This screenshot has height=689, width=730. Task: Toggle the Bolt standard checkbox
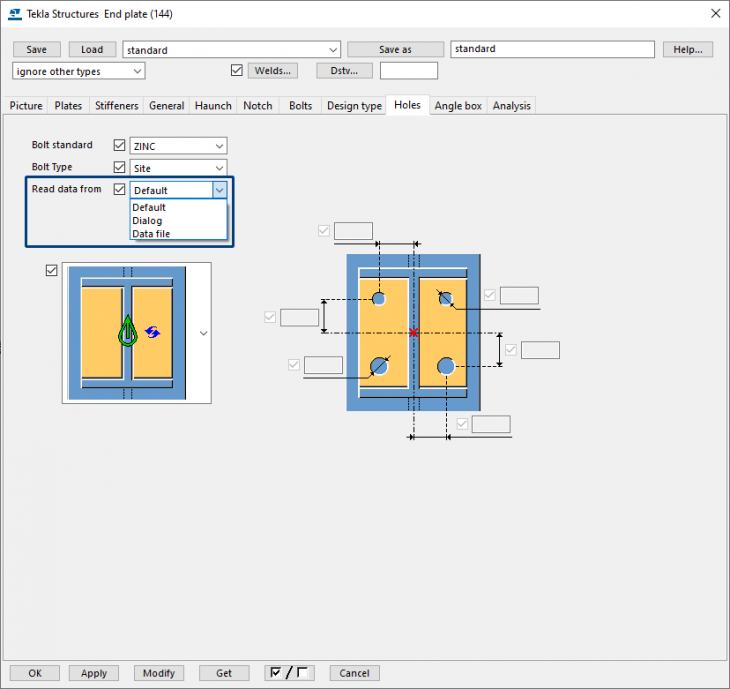[119, 145]
